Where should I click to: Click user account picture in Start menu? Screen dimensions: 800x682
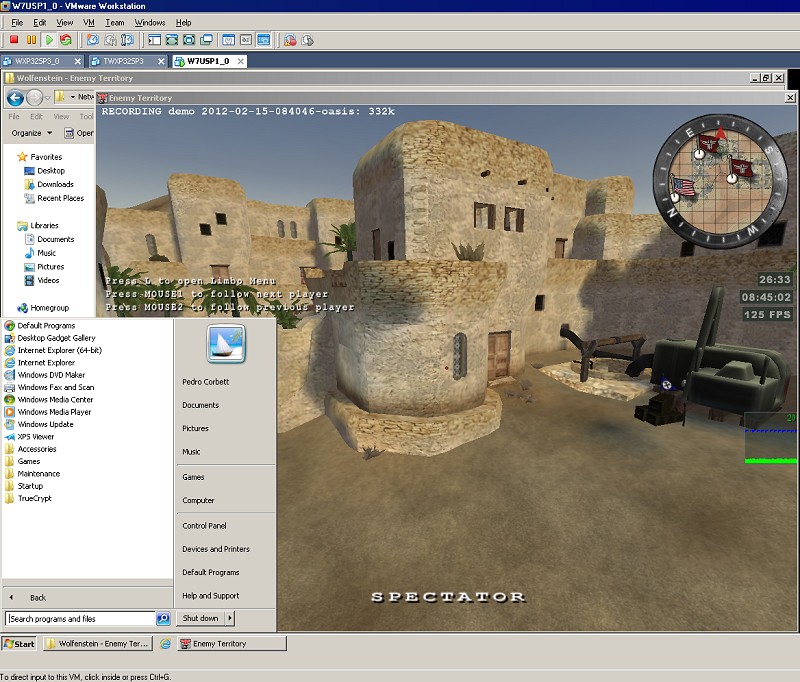[x=226, y=343]
